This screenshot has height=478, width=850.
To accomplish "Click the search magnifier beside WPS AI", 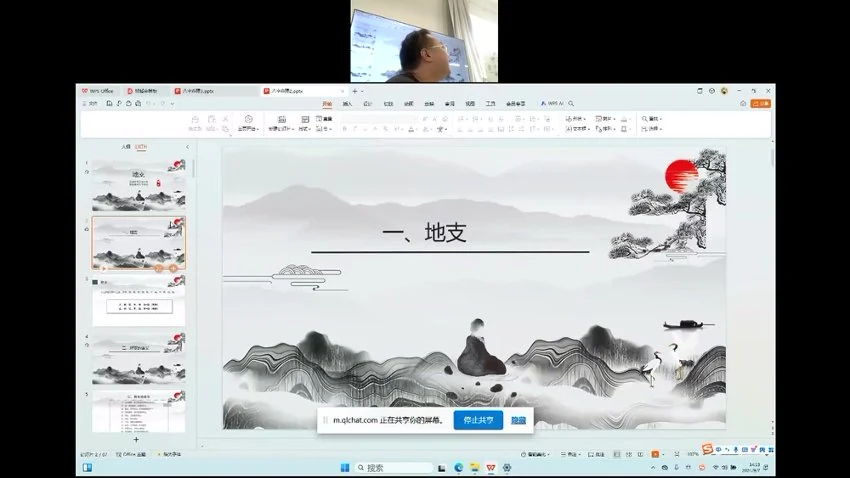I will [x=571, y=104].
